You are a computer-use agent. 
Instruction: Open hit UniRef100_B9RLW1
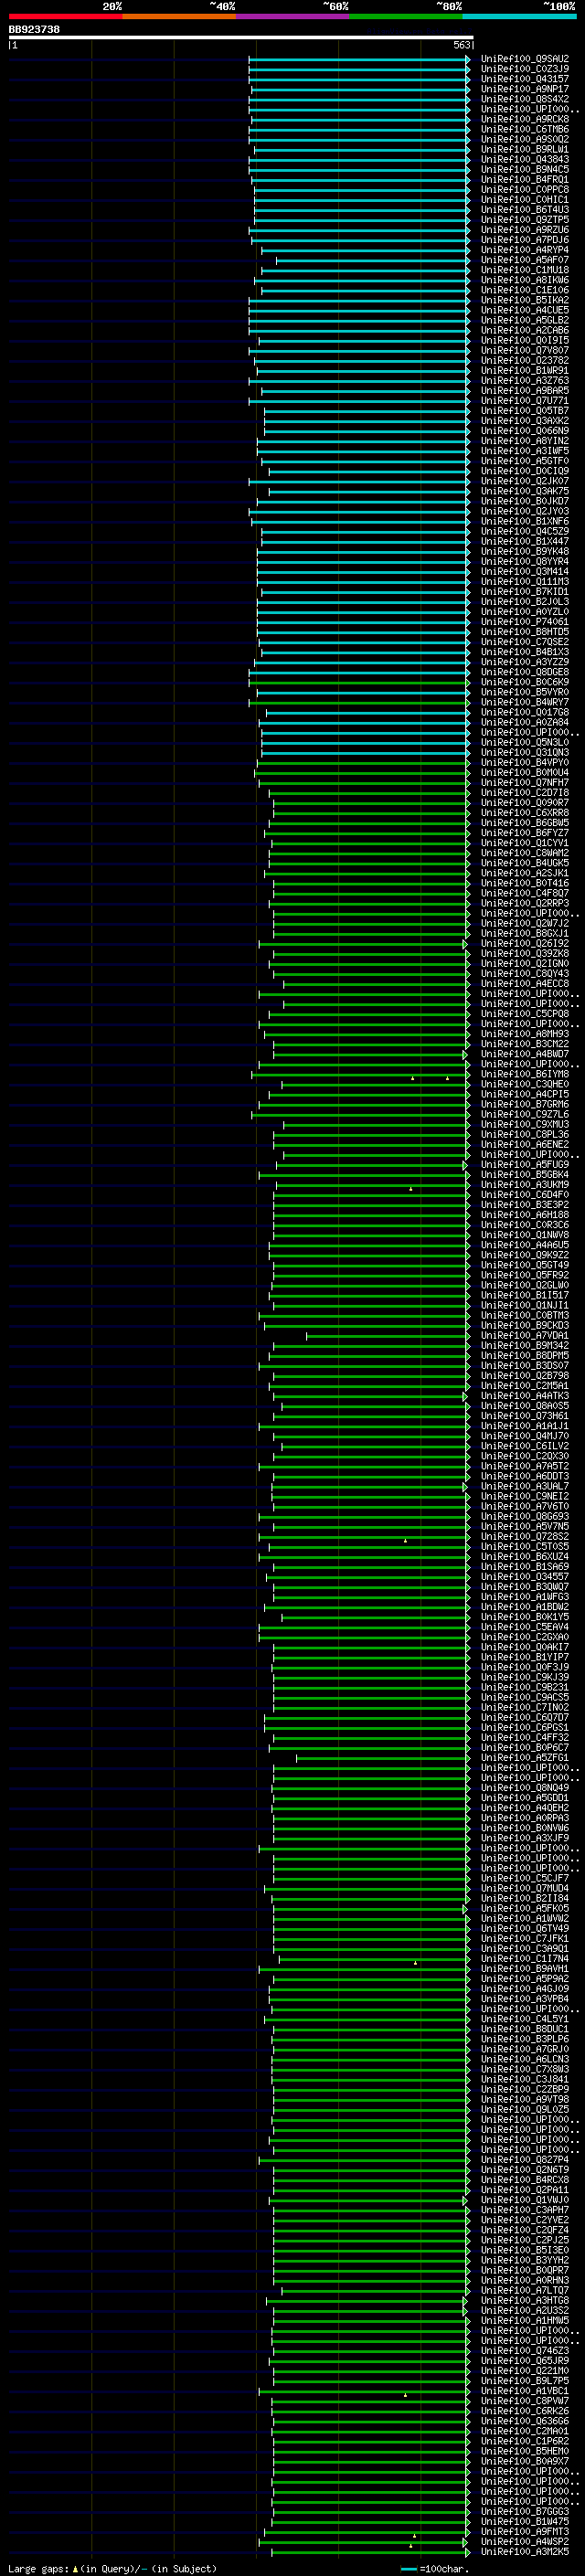click(x=525, y=149)
